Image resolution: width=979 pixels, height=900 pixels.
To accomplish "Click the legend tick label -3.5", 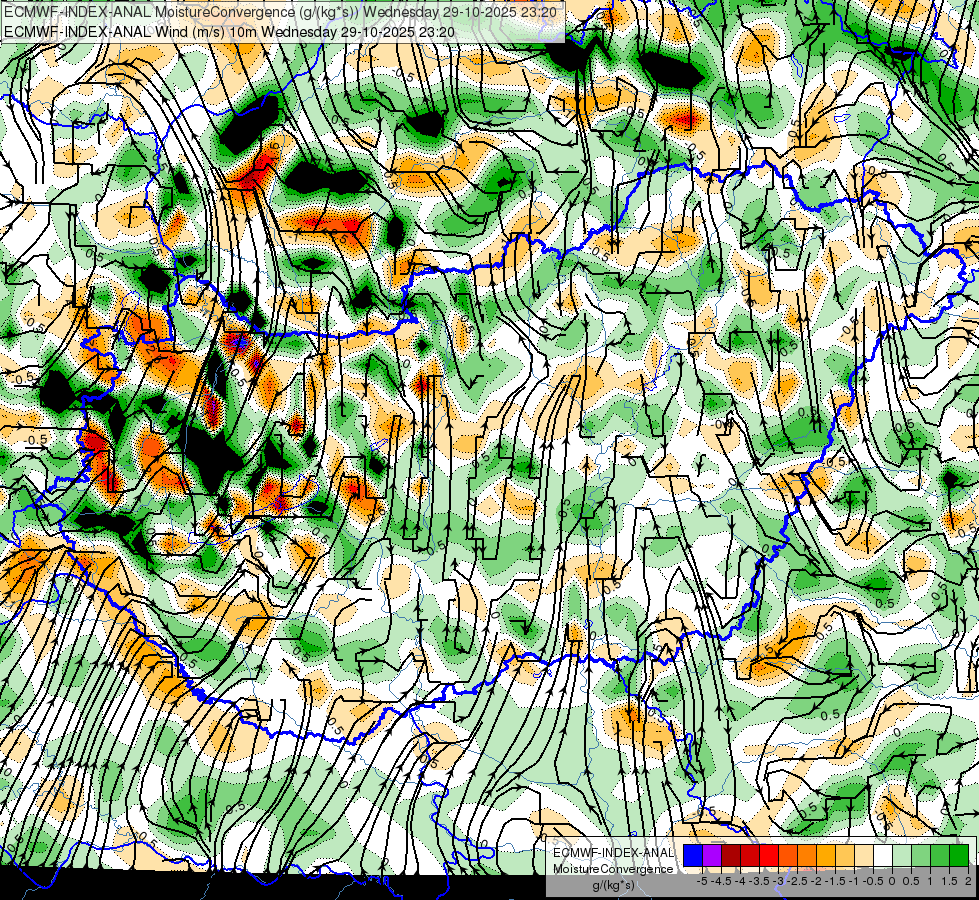I will tap(759, 881).
